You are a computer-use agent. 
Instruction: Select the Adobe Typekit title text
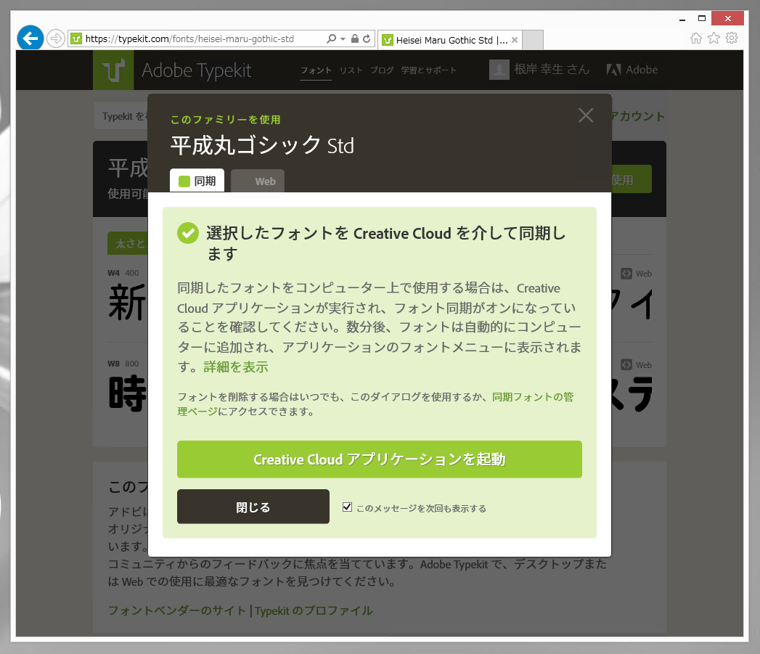click(196, 70)
